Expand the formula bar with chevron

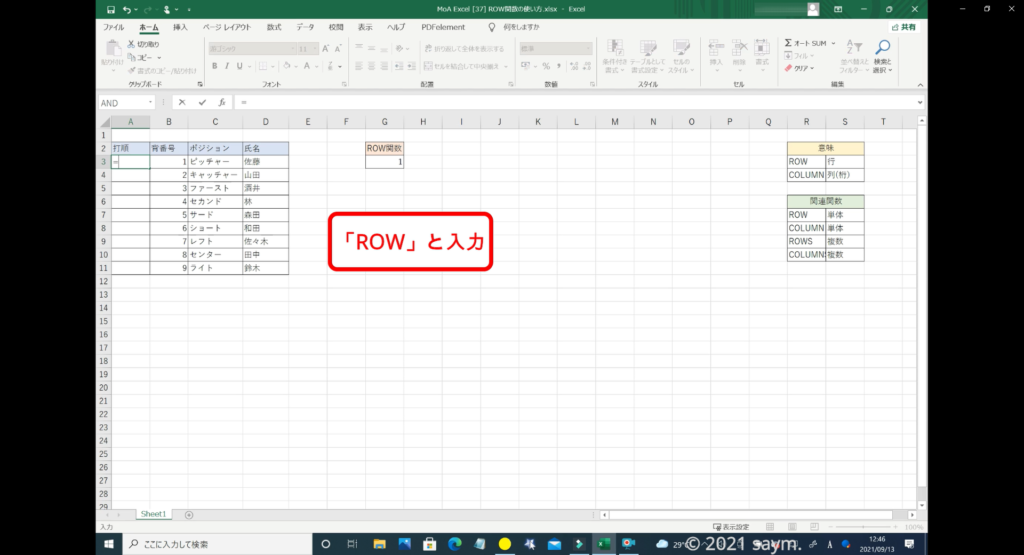(919, 102)
